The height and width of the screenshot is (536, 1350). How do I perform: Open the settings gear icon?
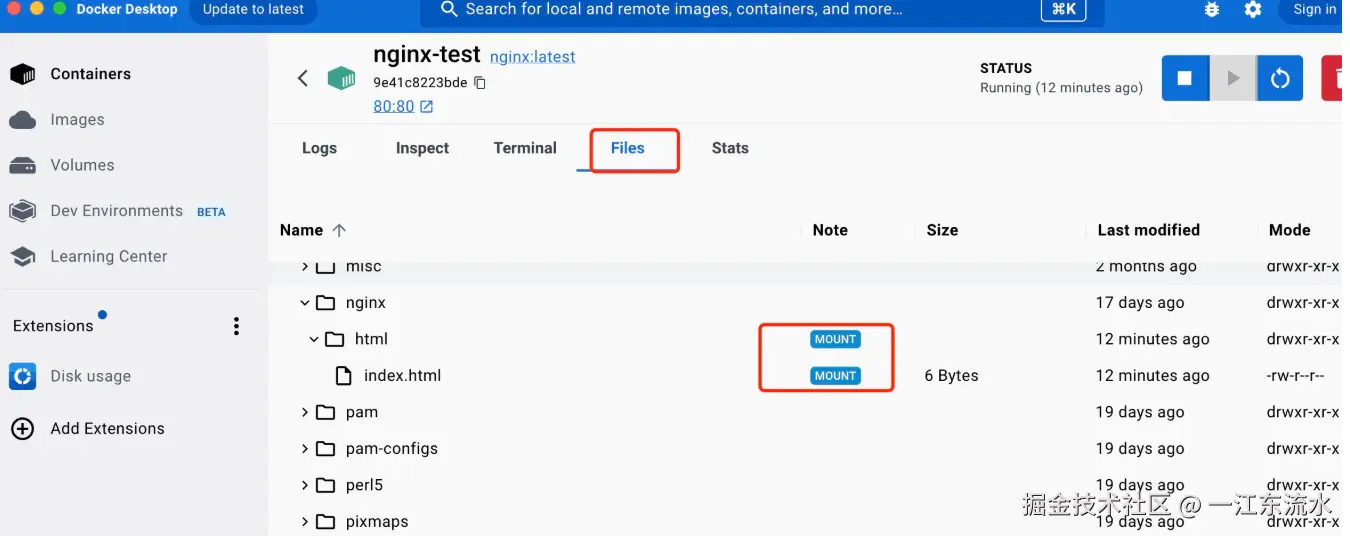1252,10
